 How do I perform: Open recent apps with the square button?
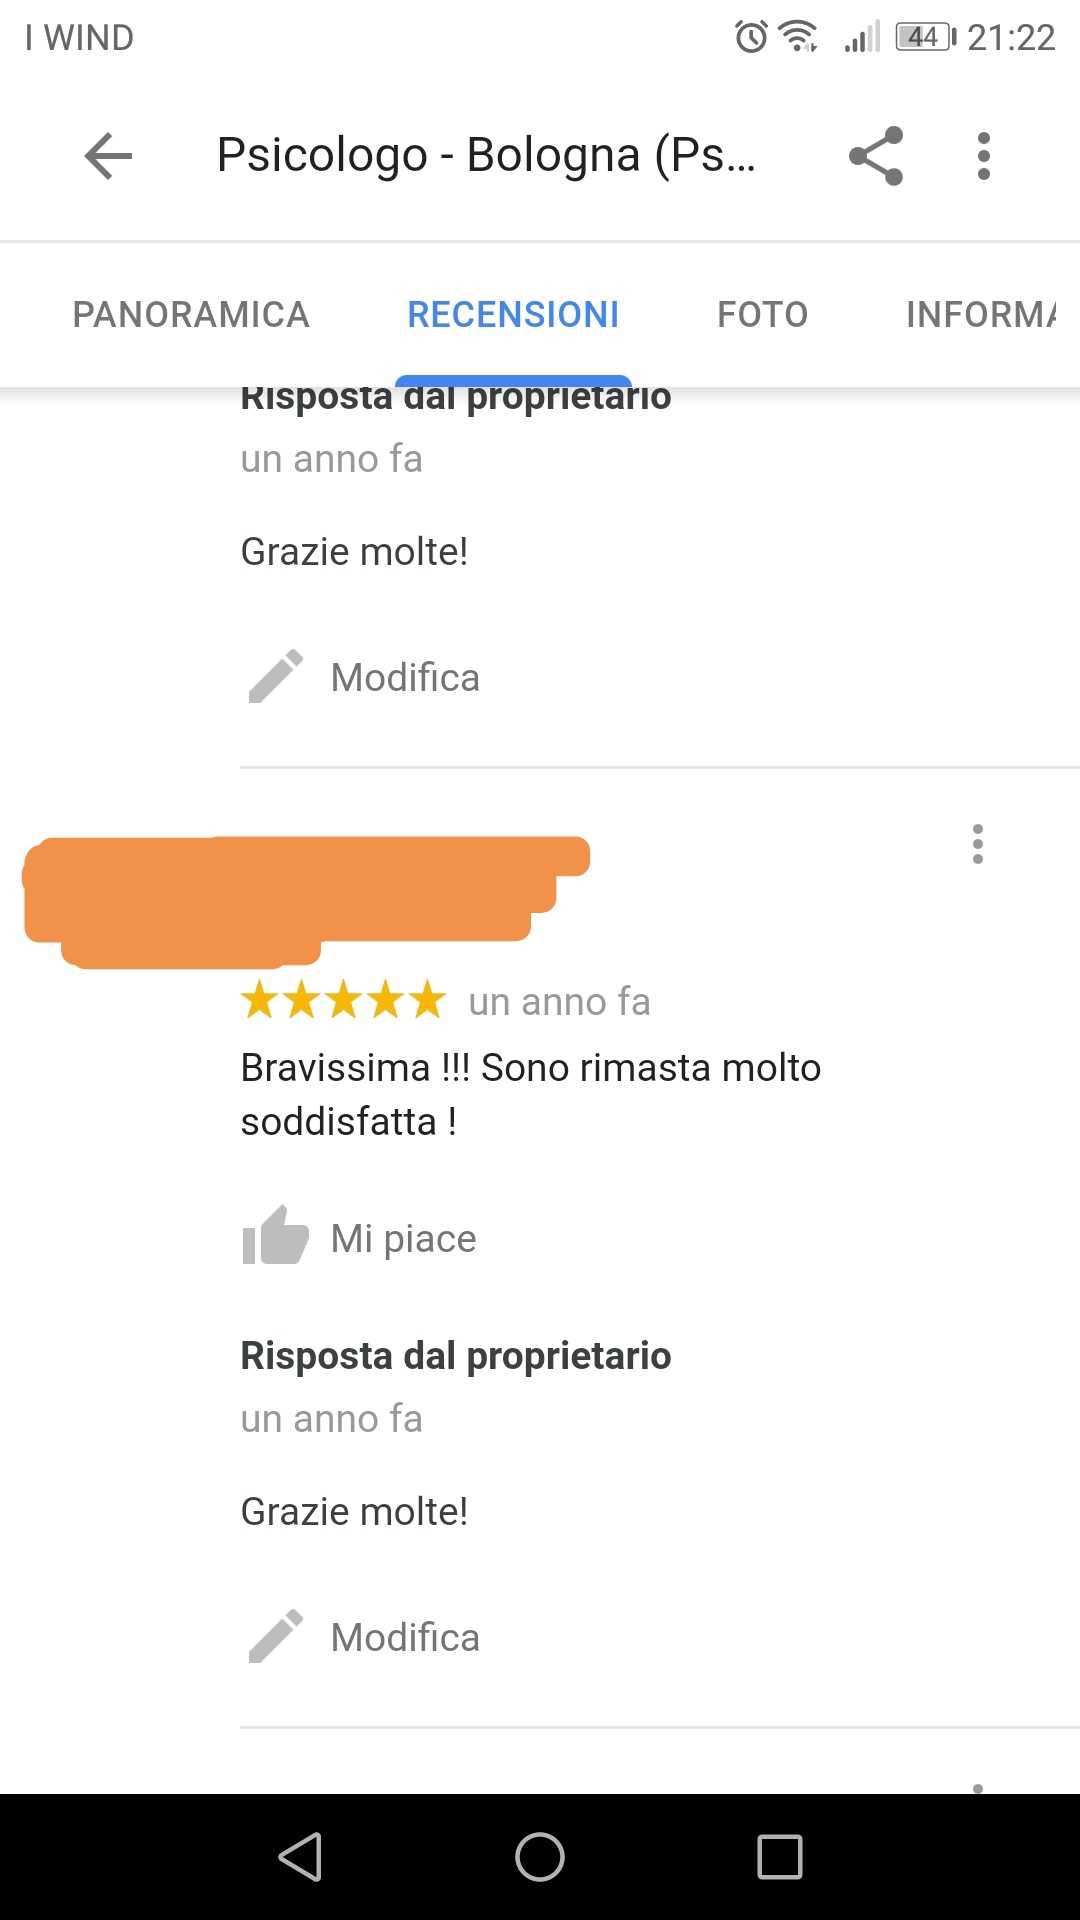tap(780, 1857)
